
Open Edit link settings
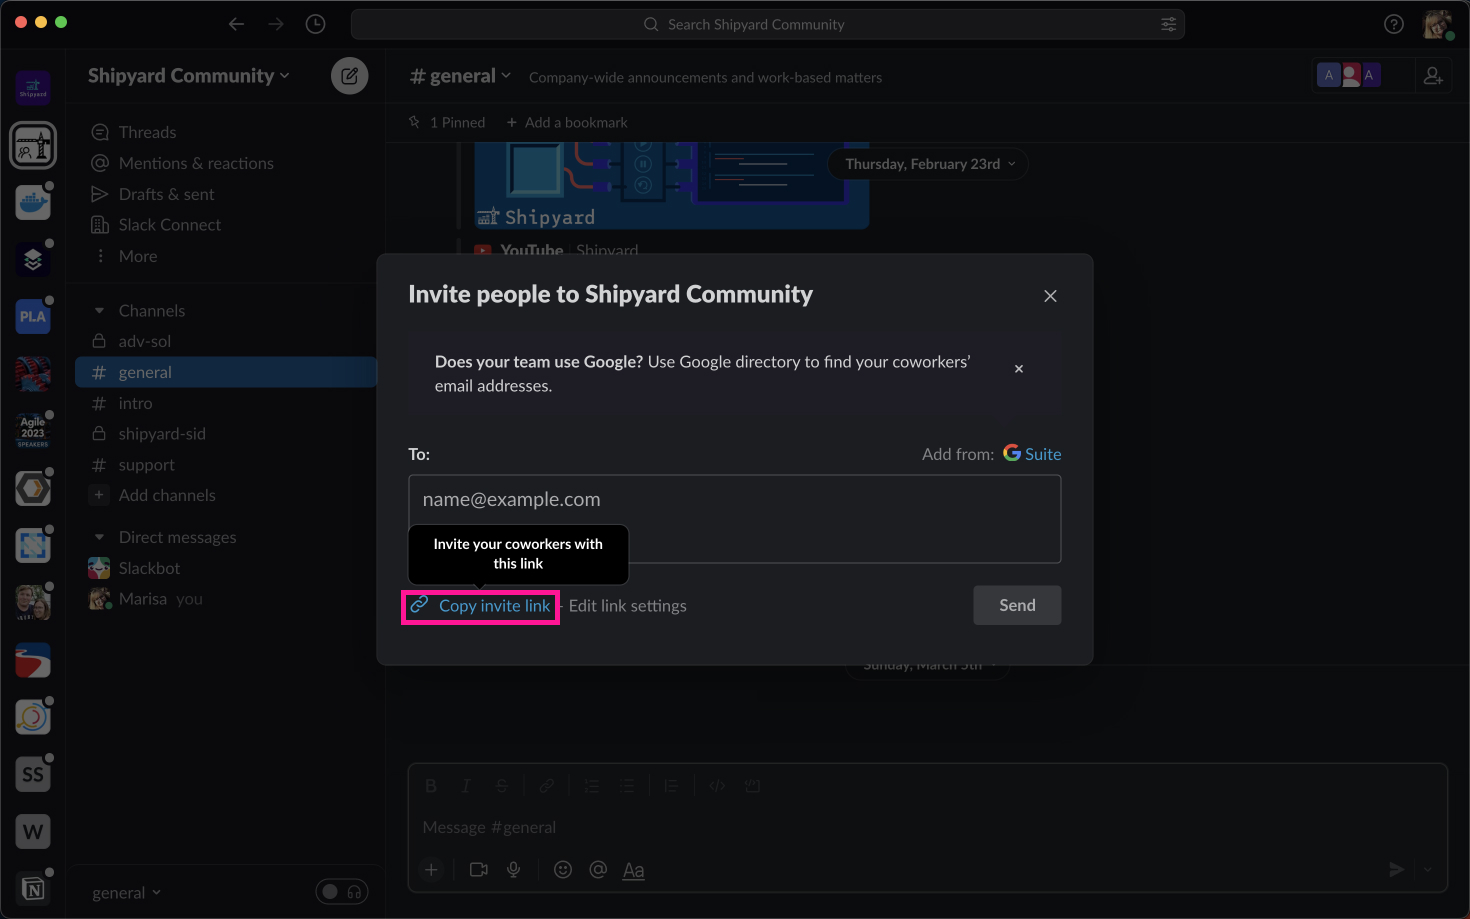[x=627, y=606]
